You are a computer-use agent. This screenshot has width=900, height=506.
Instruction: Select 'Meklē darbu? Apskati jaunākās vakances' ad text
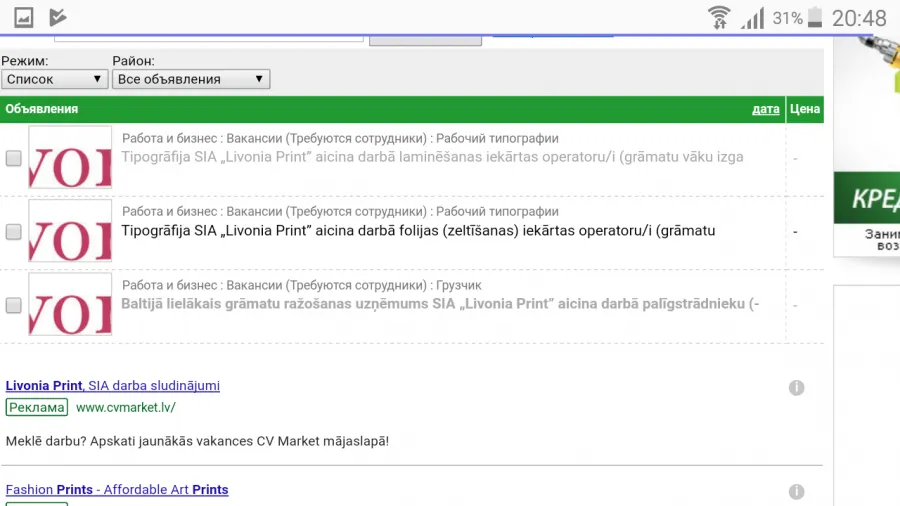(197, 441)
